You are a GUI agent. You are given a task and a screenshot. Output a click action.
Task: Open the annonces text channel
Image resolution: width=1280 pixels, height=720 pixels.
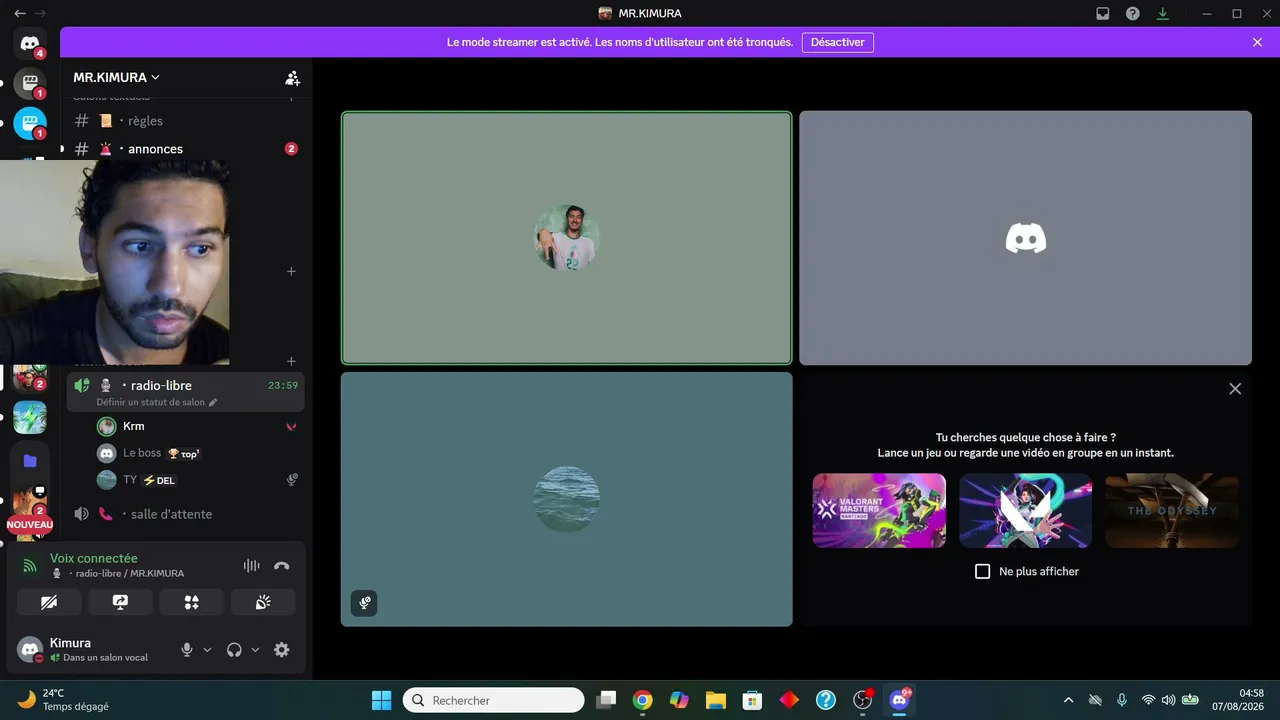tap(185, 149)
